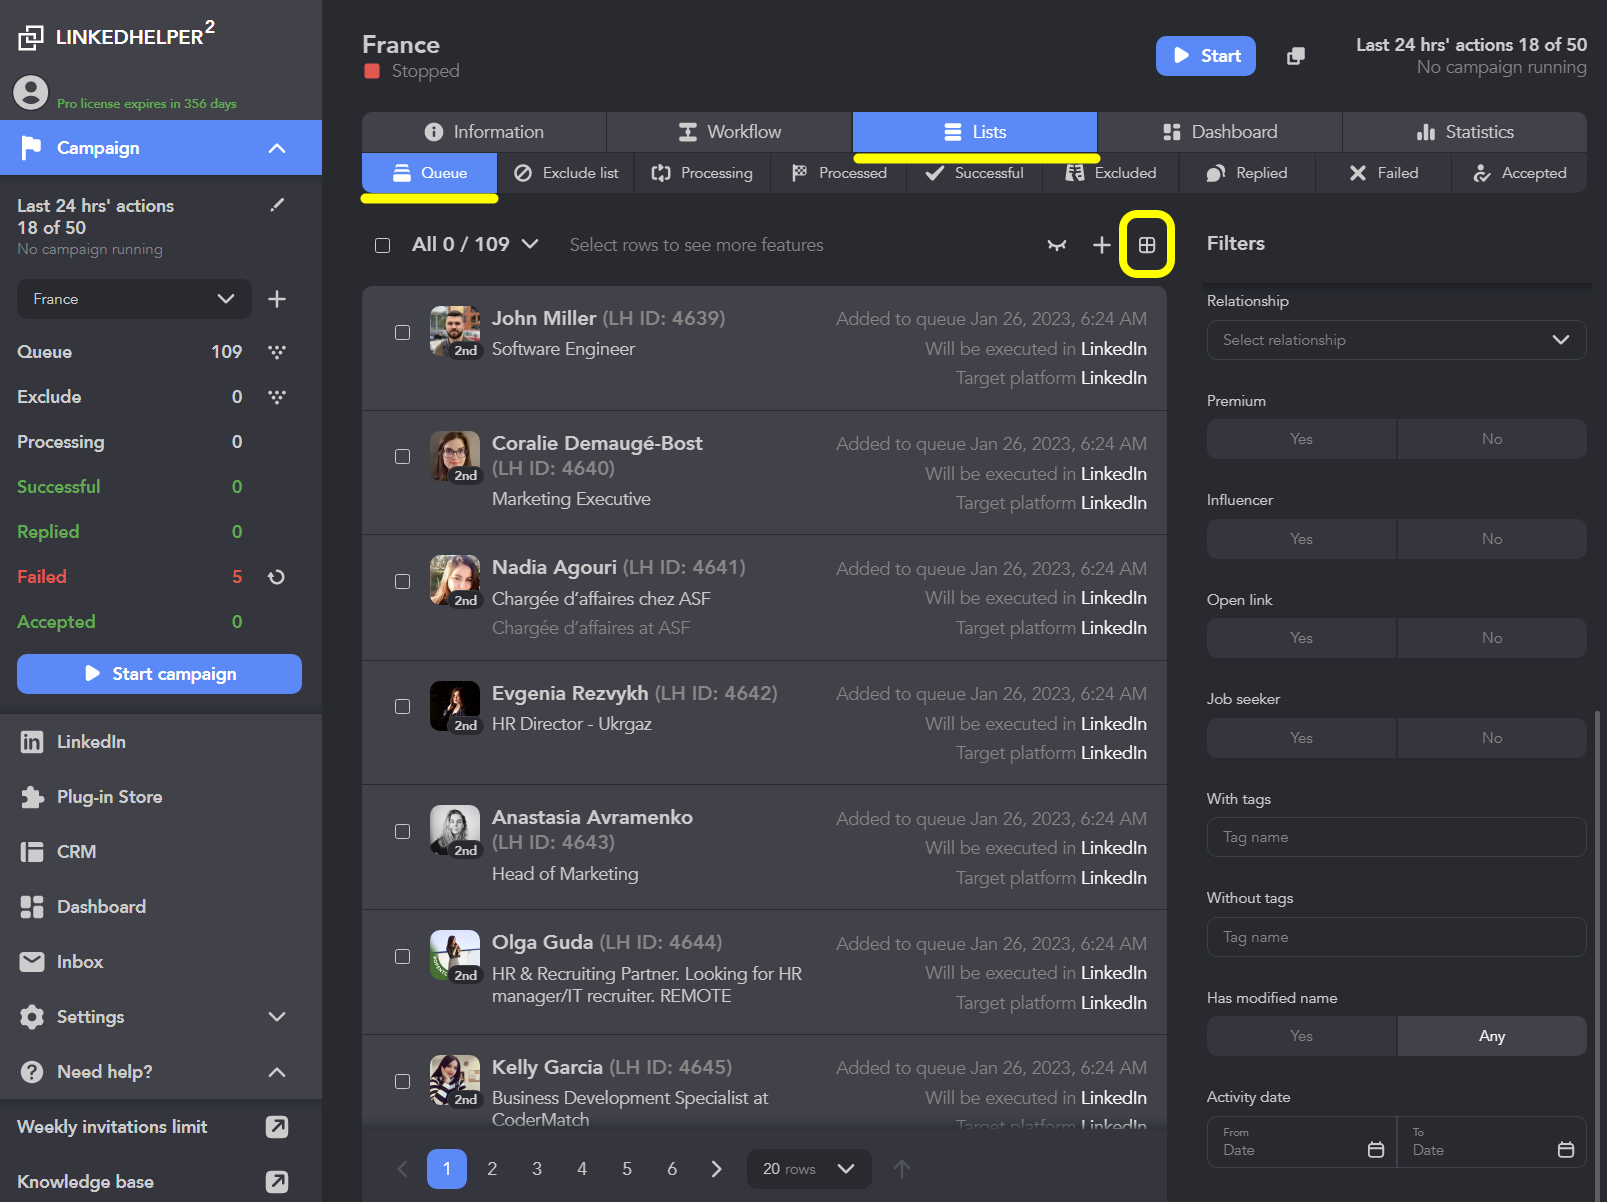
Task: Retry failed profiles with the refresh icon
Action: (277, 577)
